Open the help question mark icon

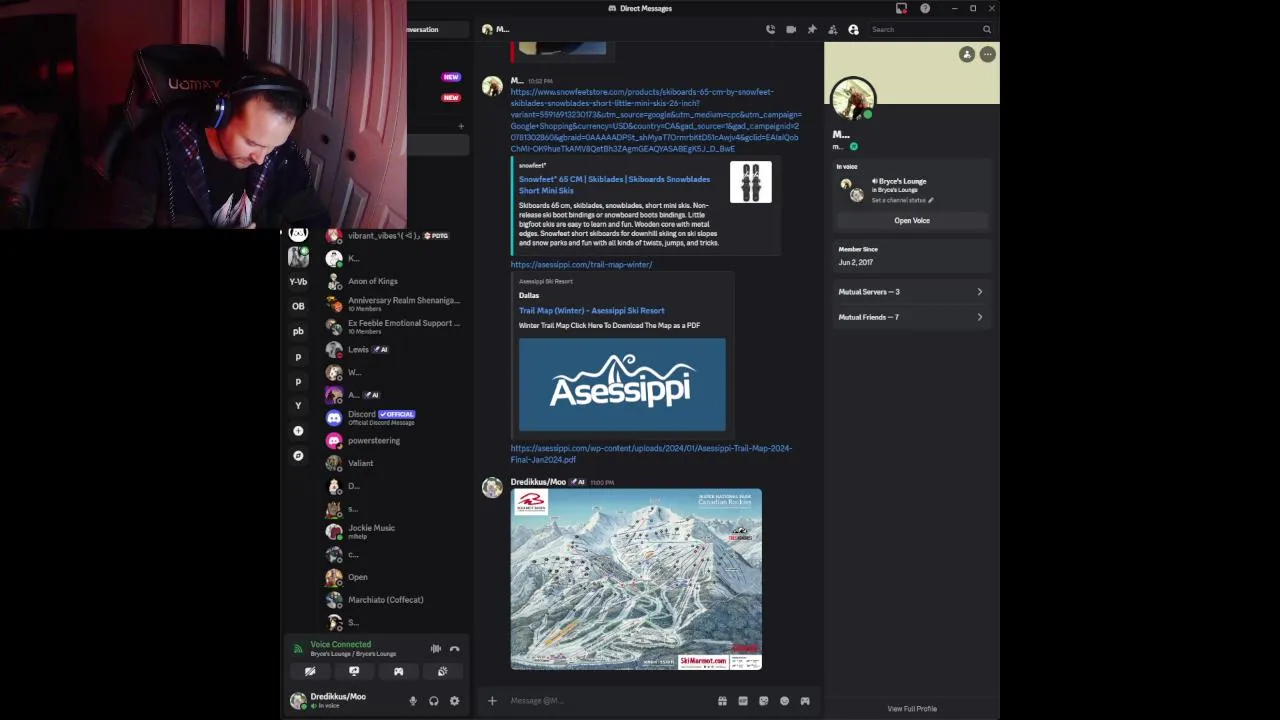tap(925, 8)
